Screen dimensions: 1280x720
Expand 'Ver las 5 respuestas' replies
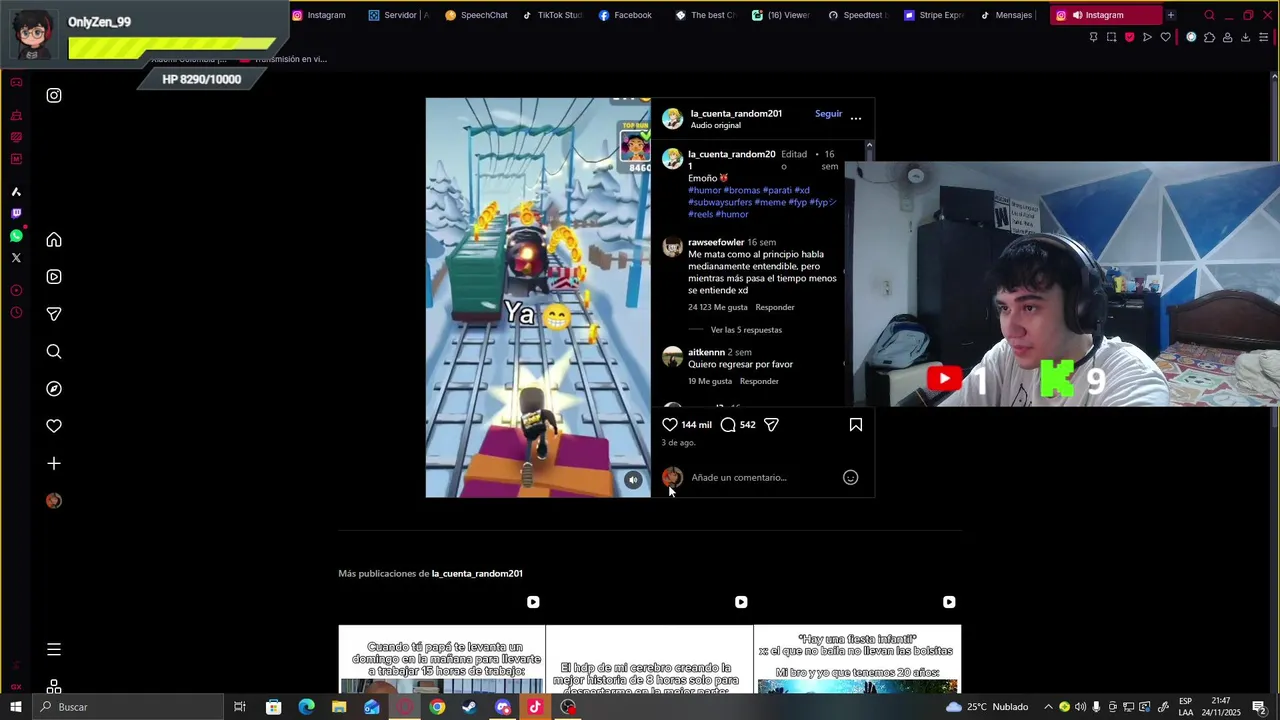click(x=746, y=330)
